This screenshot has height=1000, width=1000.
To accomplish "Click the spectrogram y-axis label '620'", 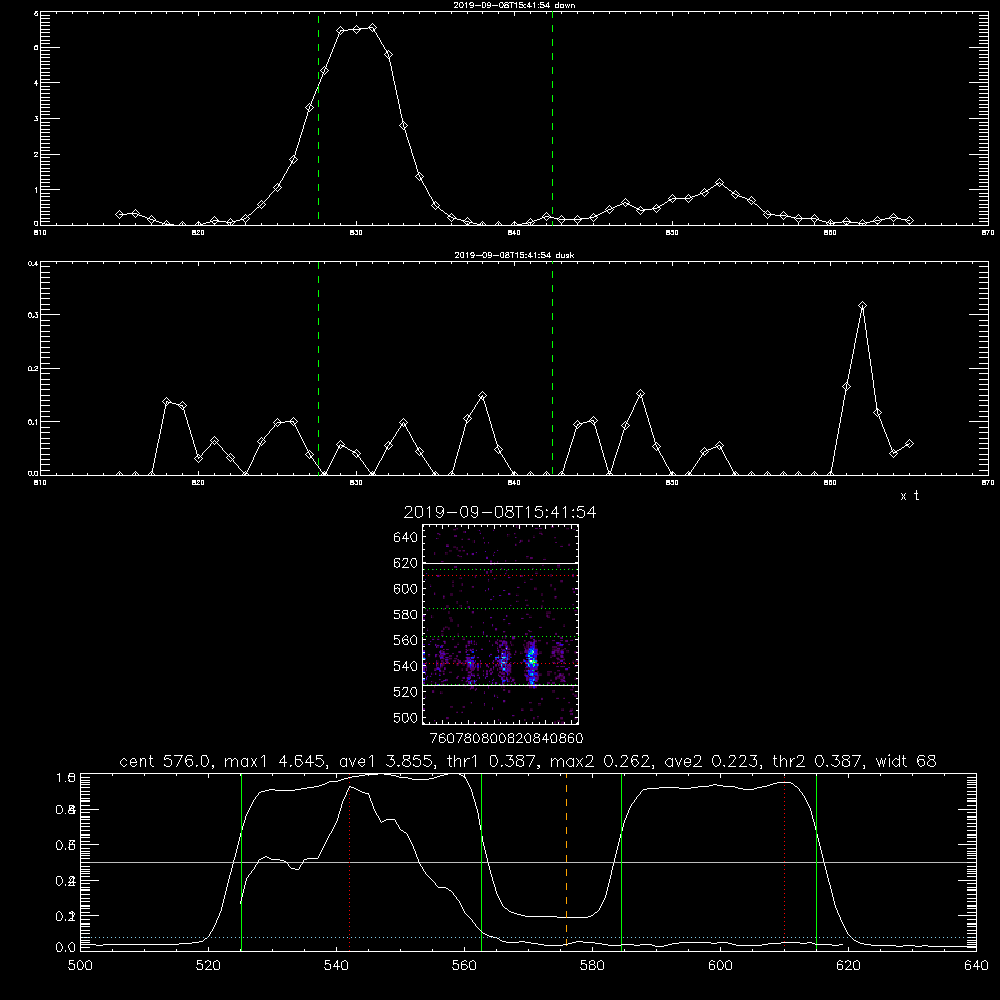I will (x=406, y=563).
